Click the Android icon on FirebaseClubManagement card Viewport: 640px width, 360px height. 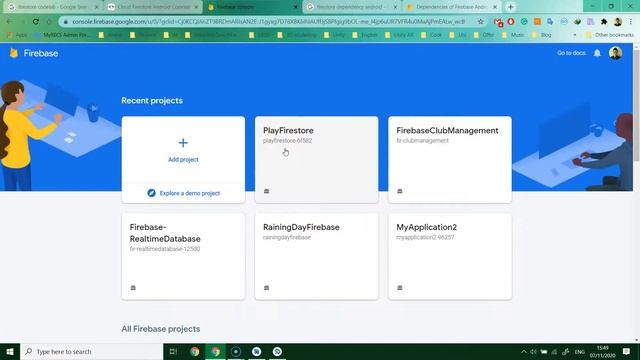400,191
